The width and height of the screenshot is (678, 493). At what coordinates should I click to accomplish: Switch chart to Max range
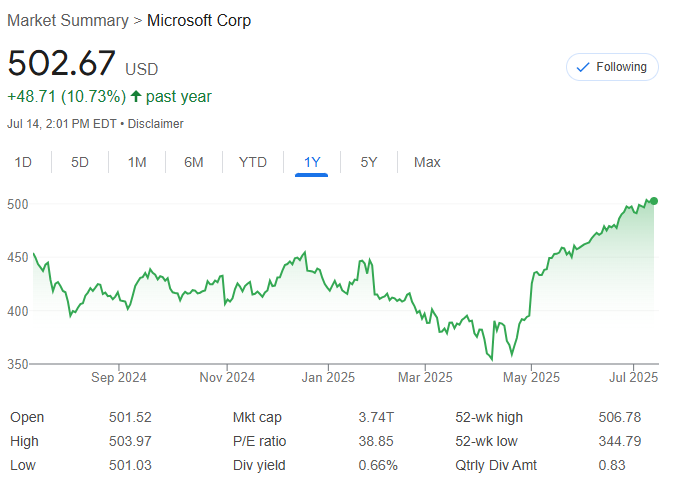pos(427,162)
